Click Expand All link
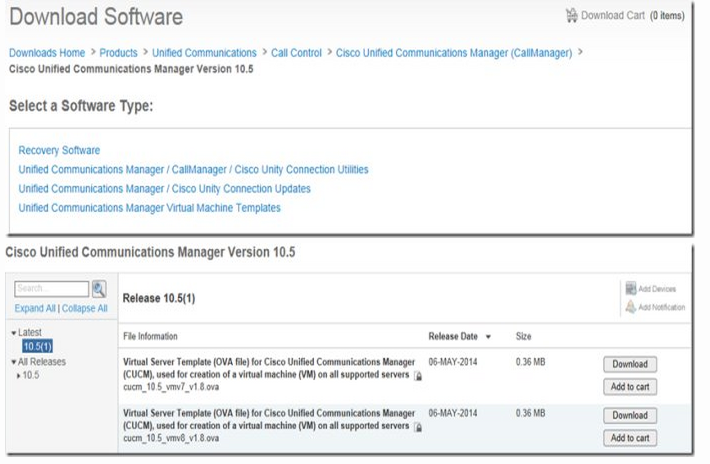 click(x=35, y=308)
